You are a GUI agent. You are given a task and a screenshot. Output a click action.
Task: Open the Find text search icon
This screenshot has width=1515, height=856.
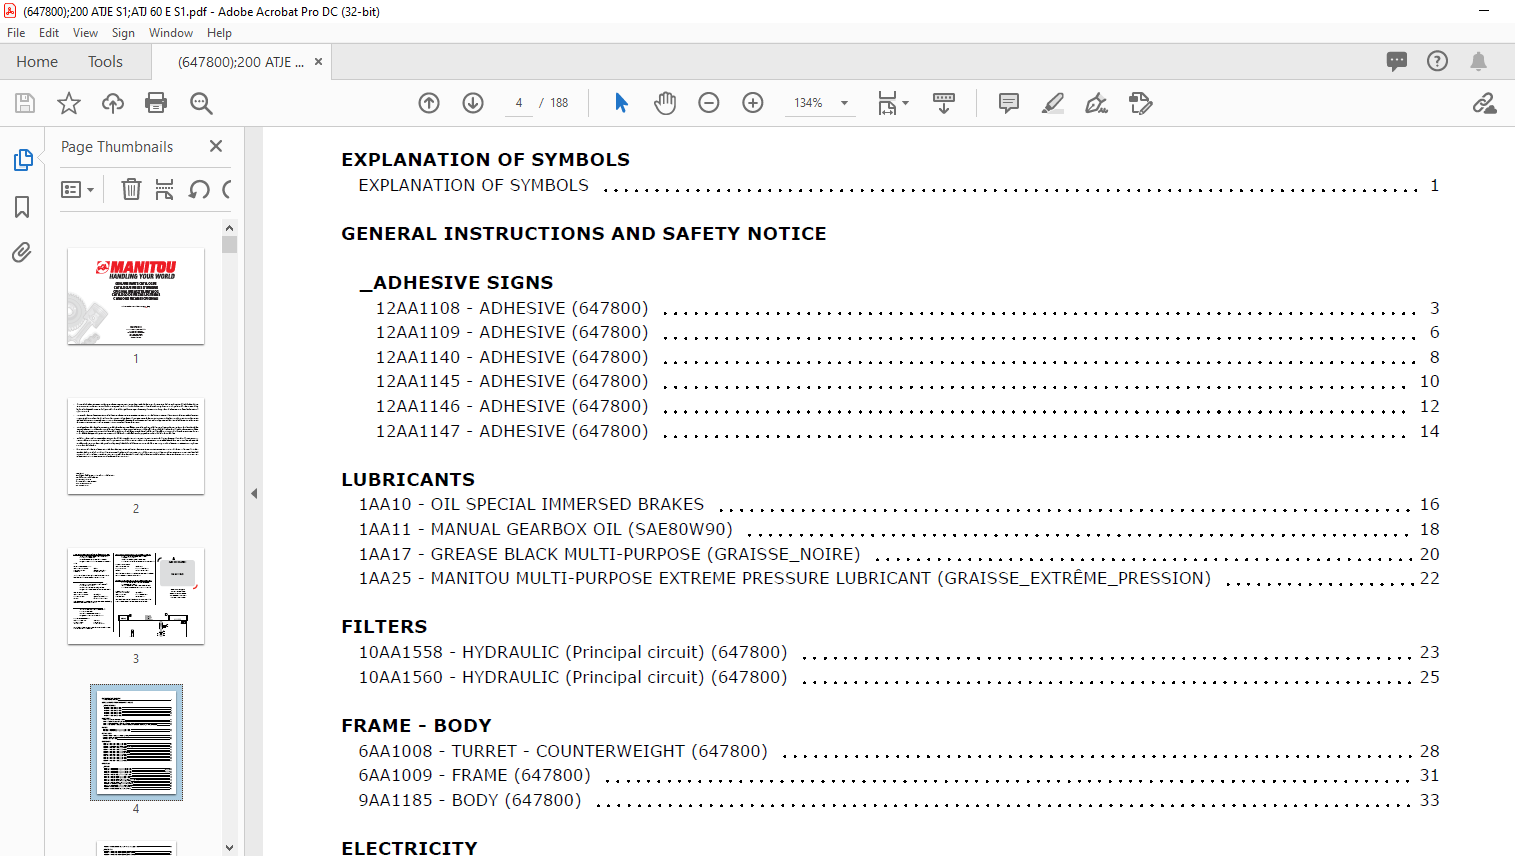tap(201, 103)
